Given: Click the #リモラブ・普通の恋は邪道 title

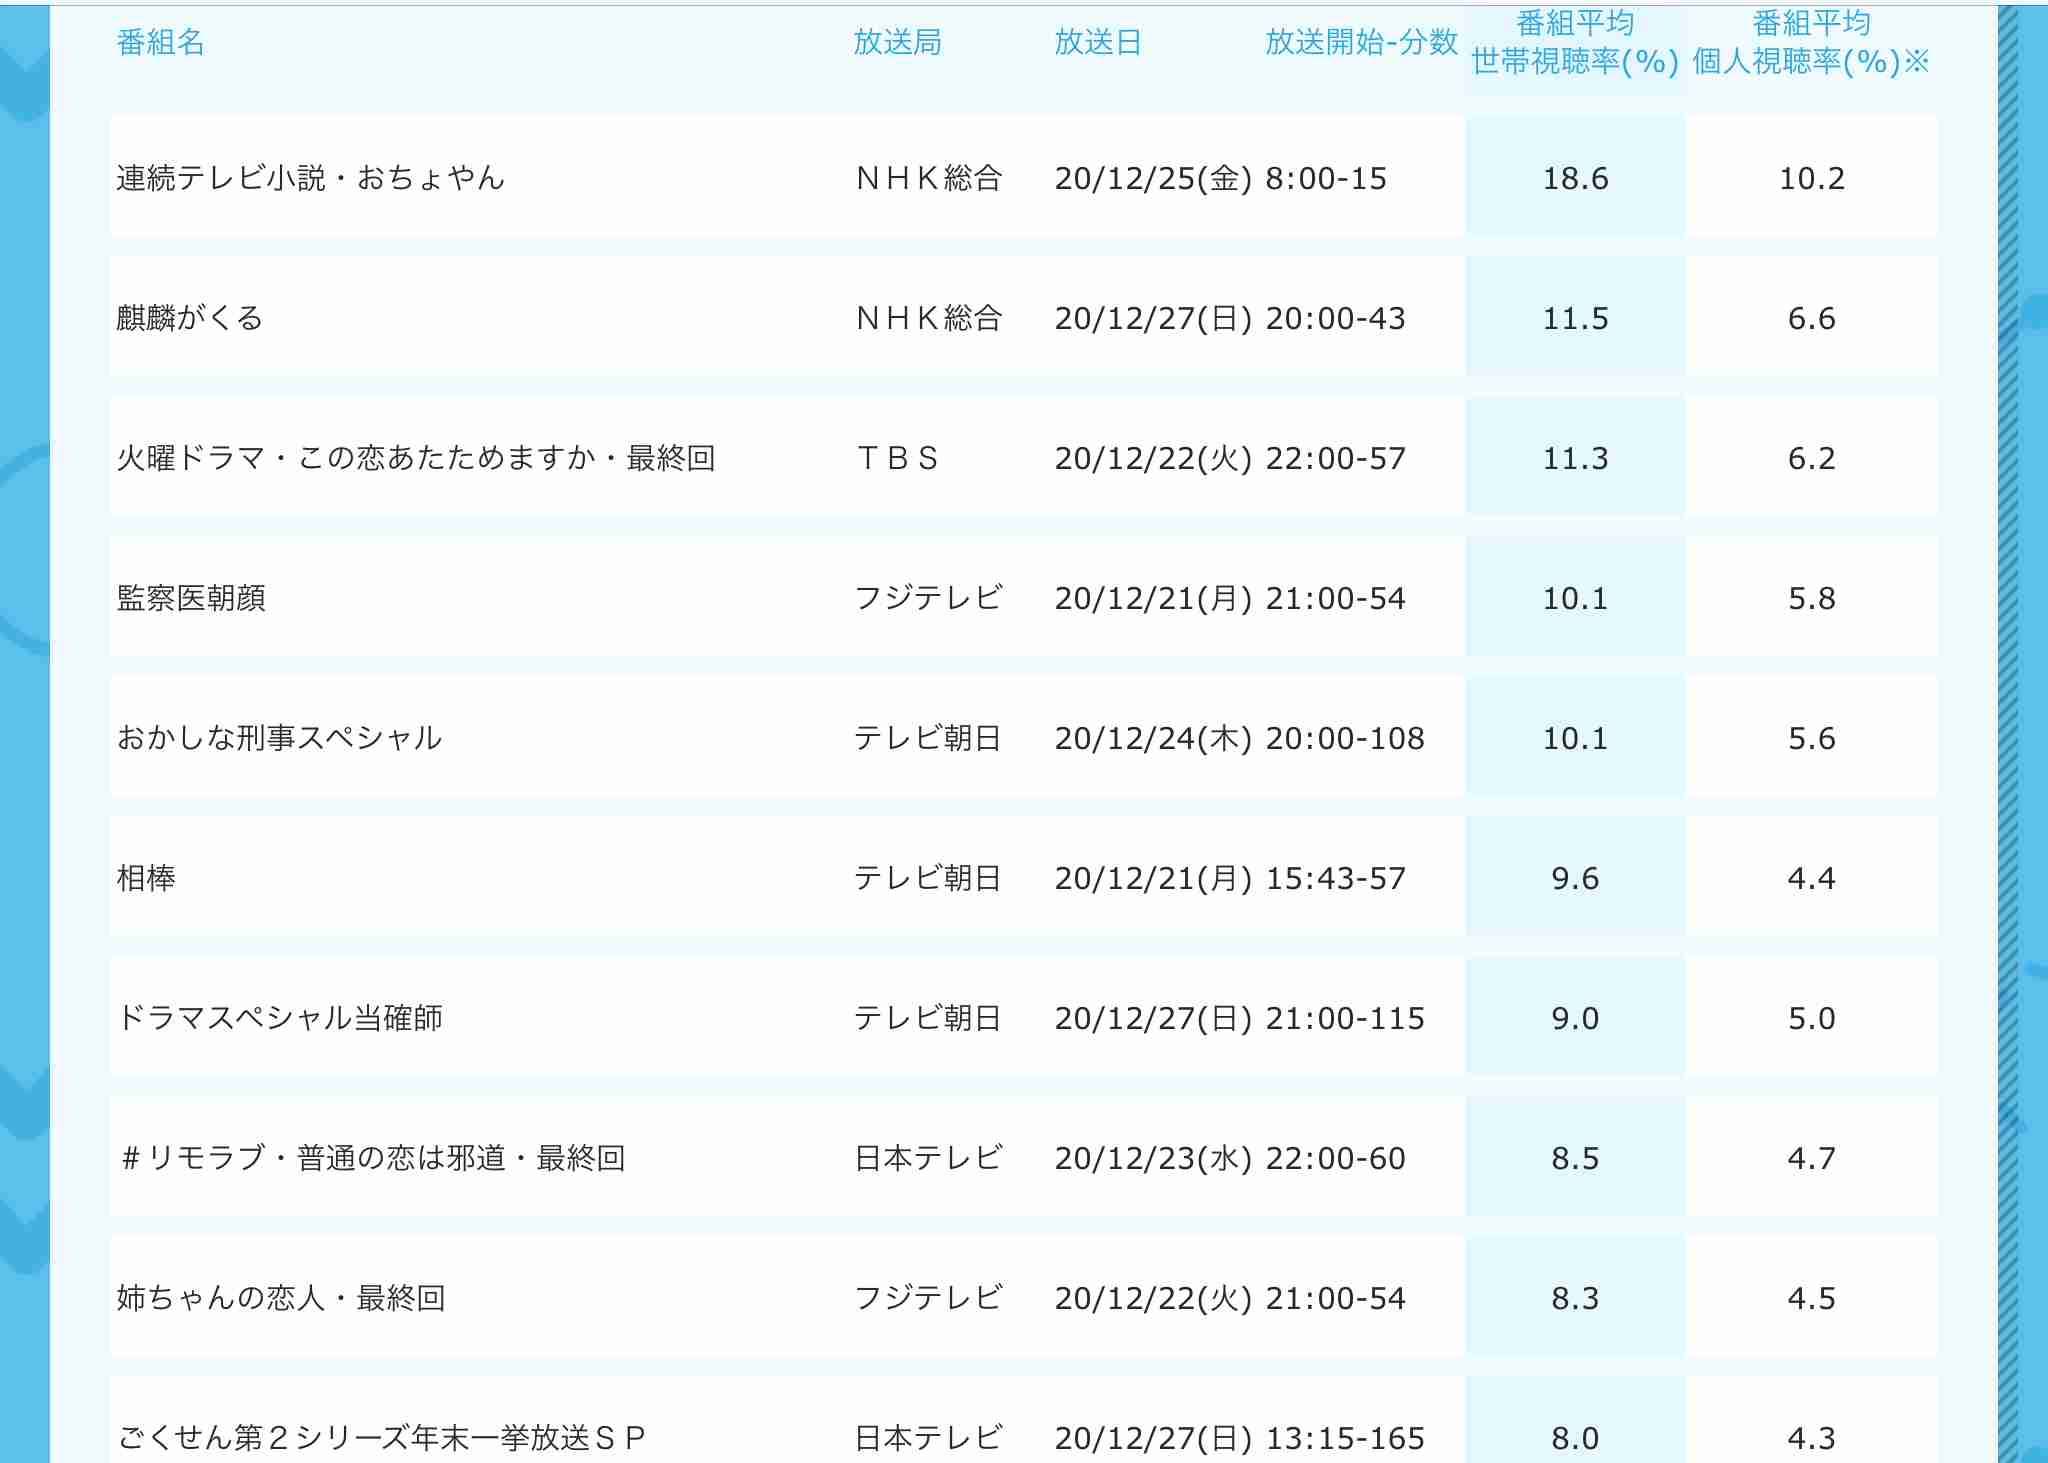Looking at the screenshot, I should tap(372, 1158).
